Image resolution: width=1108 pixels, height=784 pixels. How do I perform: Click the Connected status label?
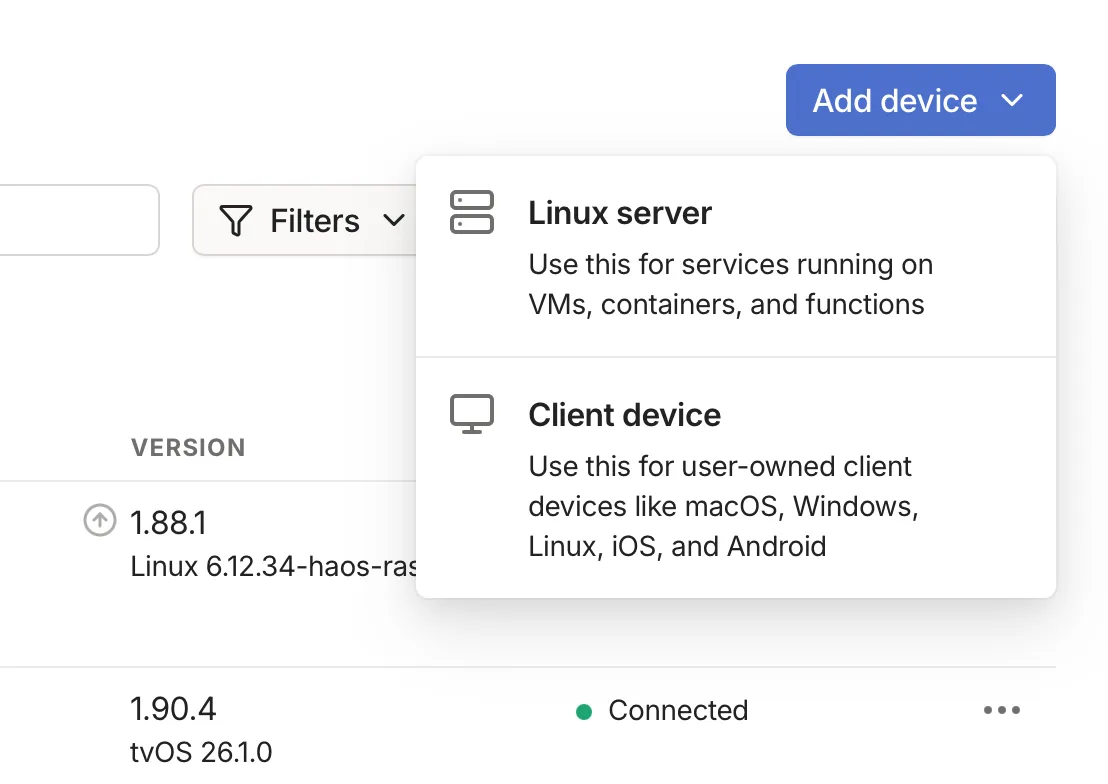click(678, 711)
